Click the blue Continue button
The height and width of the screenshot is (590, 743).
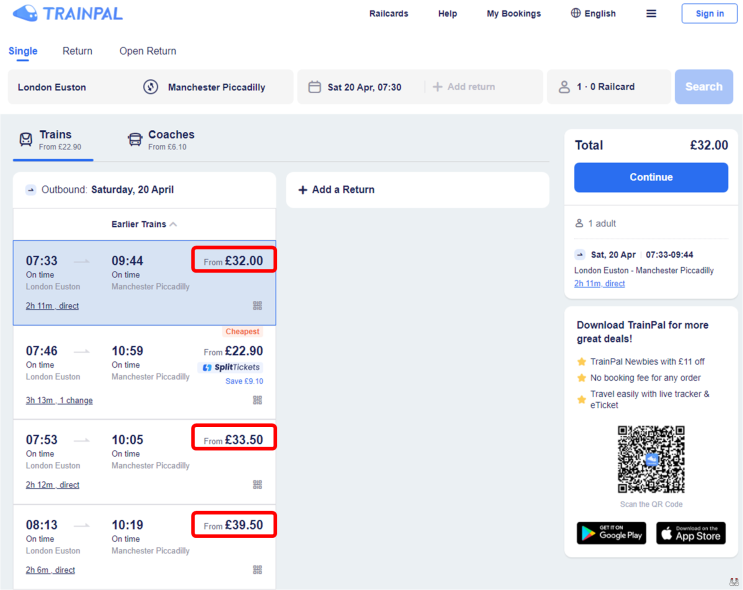pos(651,177)
